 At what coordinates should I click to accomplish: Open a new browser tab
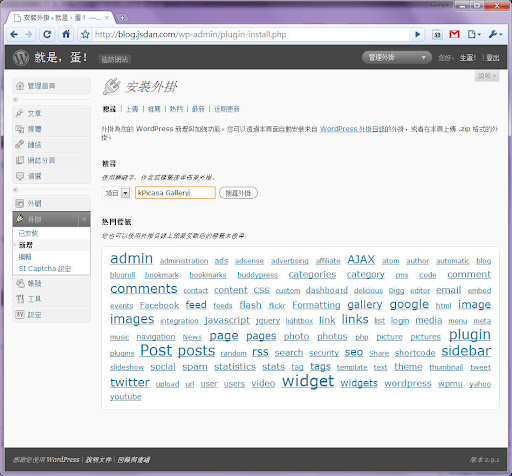pos(122,18)
